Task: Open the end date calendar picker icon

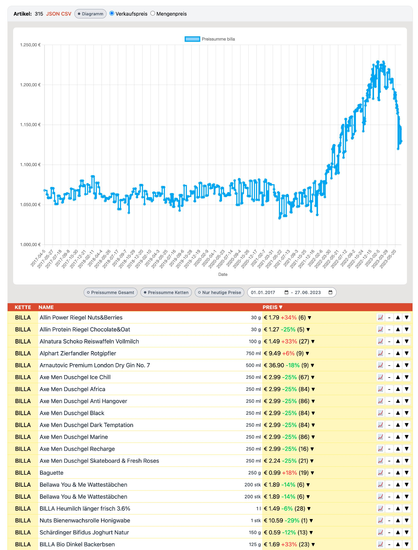Action: coord(330,292)
